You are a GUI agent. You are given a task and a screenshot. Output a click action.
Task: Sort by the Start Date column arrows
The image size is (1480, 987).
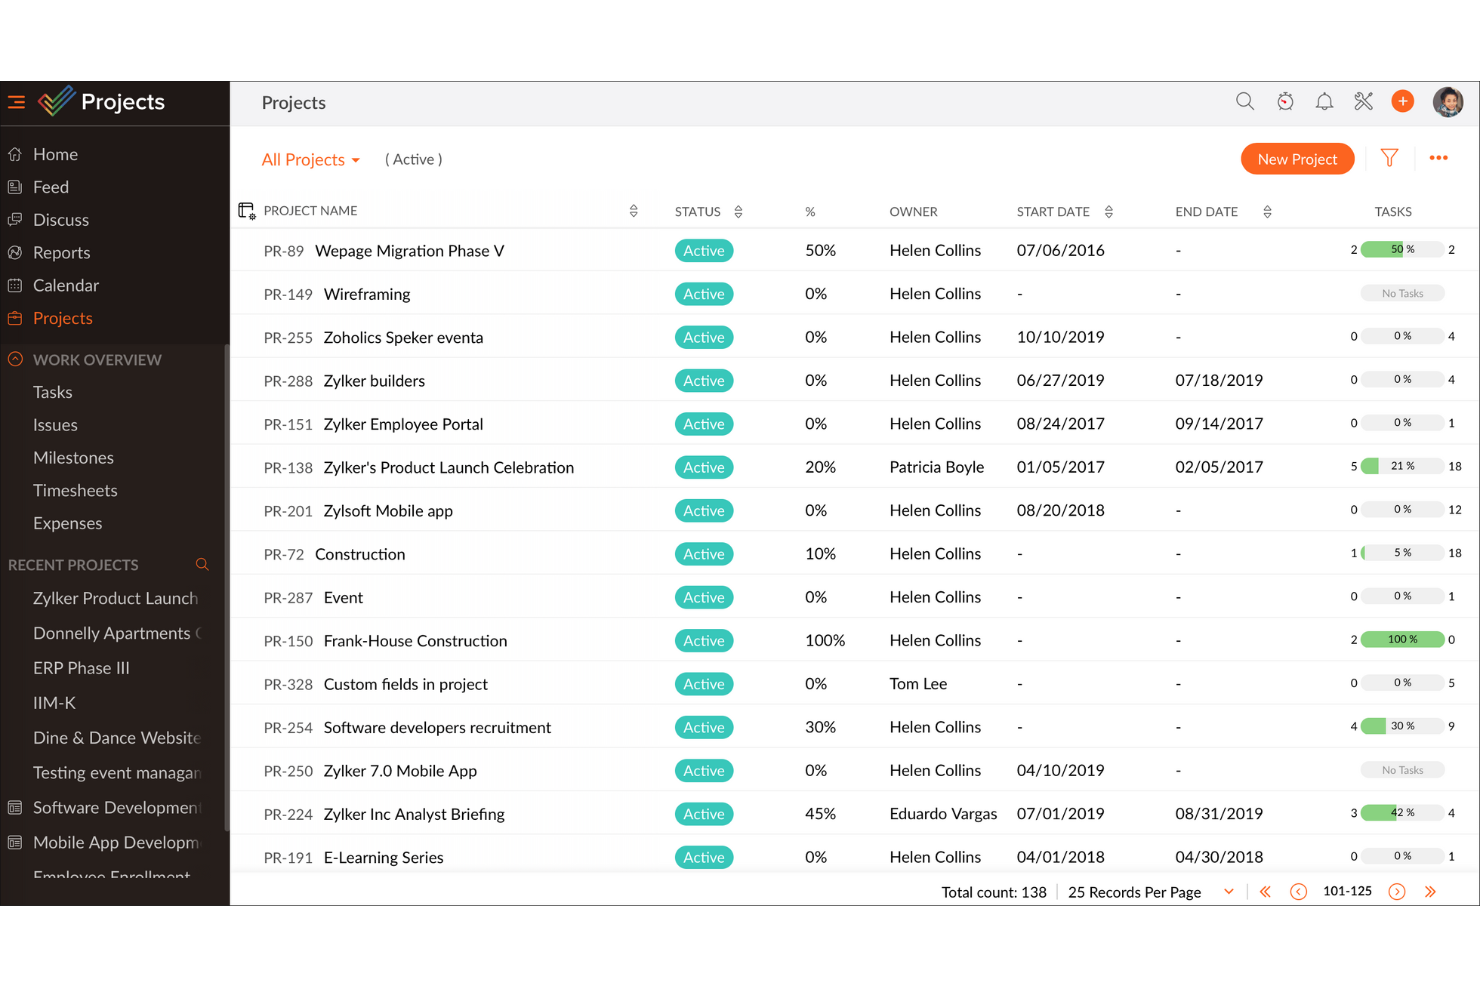(x=1109, y=211)
